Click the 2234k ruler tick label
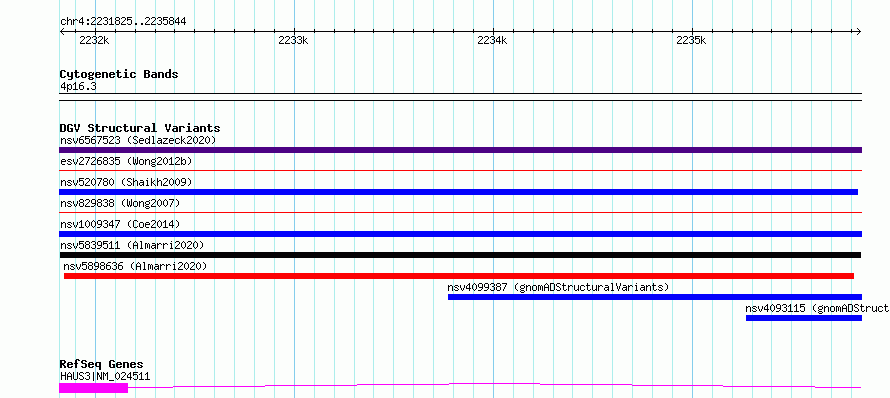Screen dimensions: 890x398 [x=492, y=40]
